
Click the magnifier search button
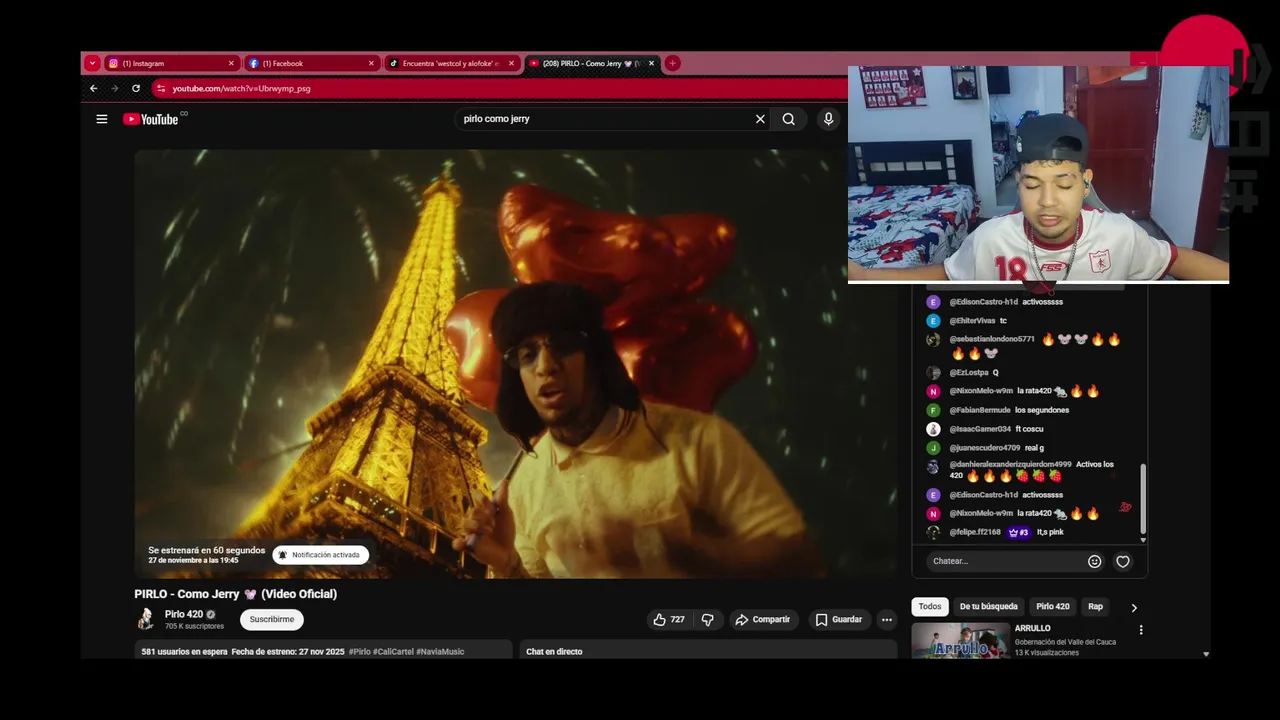pos(789,119)
